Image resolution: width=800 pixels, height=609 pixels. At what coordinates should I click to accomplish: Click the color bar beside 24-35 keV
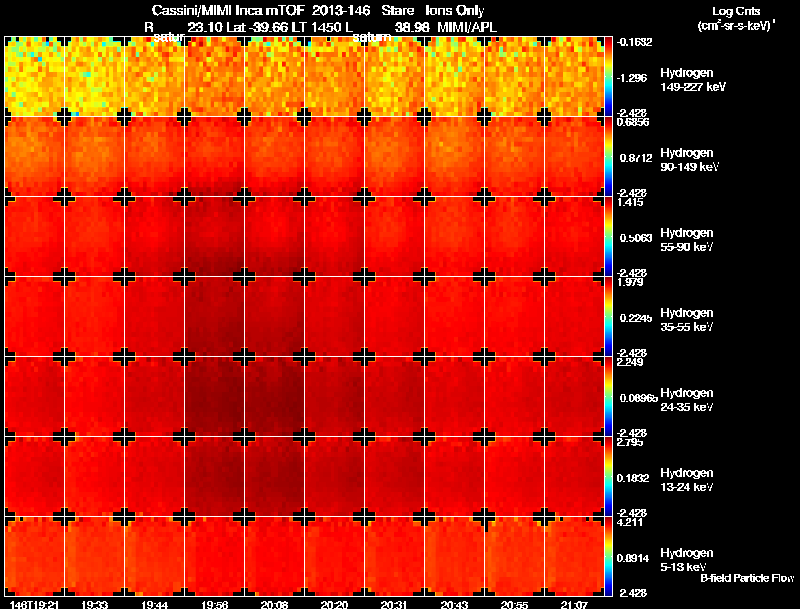pos(608,397)
